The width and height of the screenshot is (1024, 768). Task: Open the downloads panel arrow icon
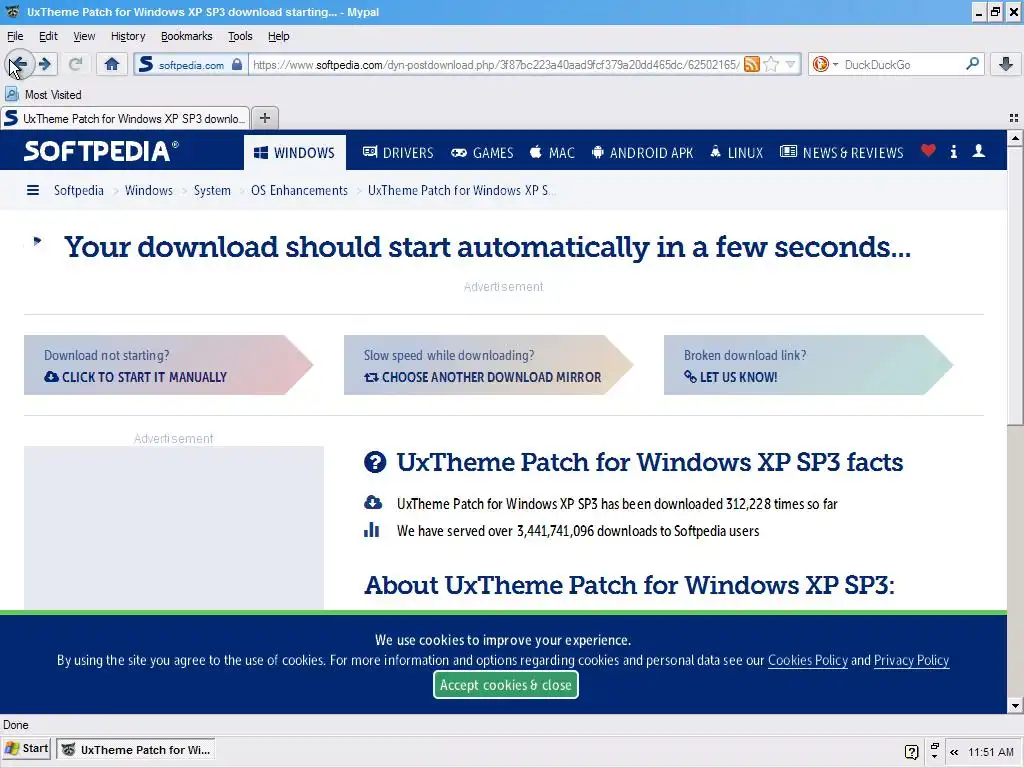click(x=1006, y=64)
